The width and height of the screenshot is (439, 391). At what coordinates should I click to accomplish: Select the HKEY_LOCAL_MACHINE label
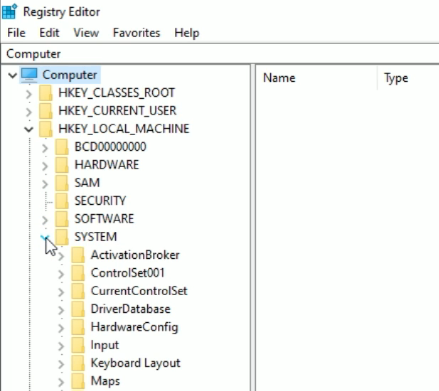[x=124, y=129]
